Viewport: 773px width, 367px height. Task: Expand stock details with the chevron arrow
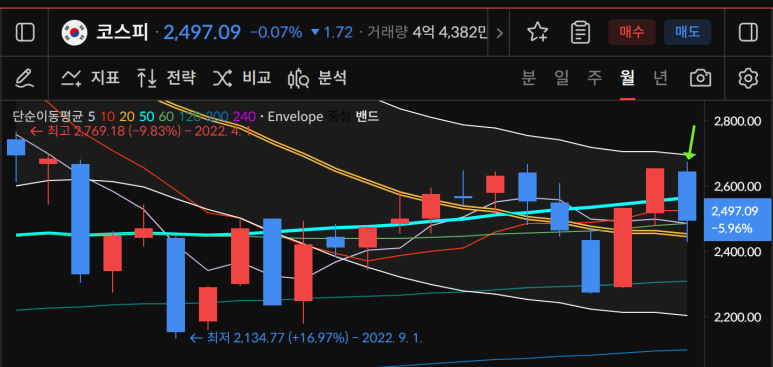[499, 33]
